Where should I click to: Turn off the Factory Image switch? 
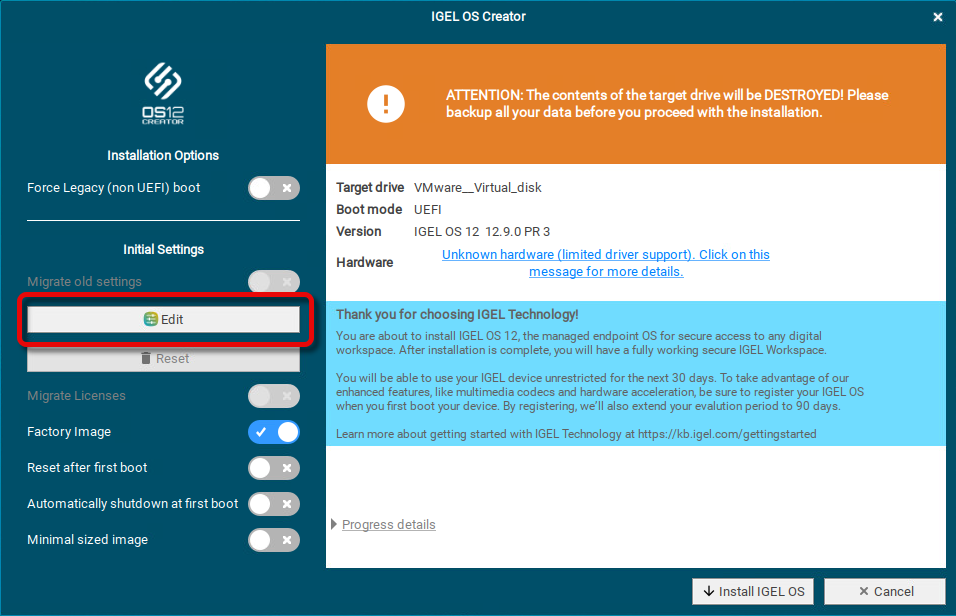[274, 432]
